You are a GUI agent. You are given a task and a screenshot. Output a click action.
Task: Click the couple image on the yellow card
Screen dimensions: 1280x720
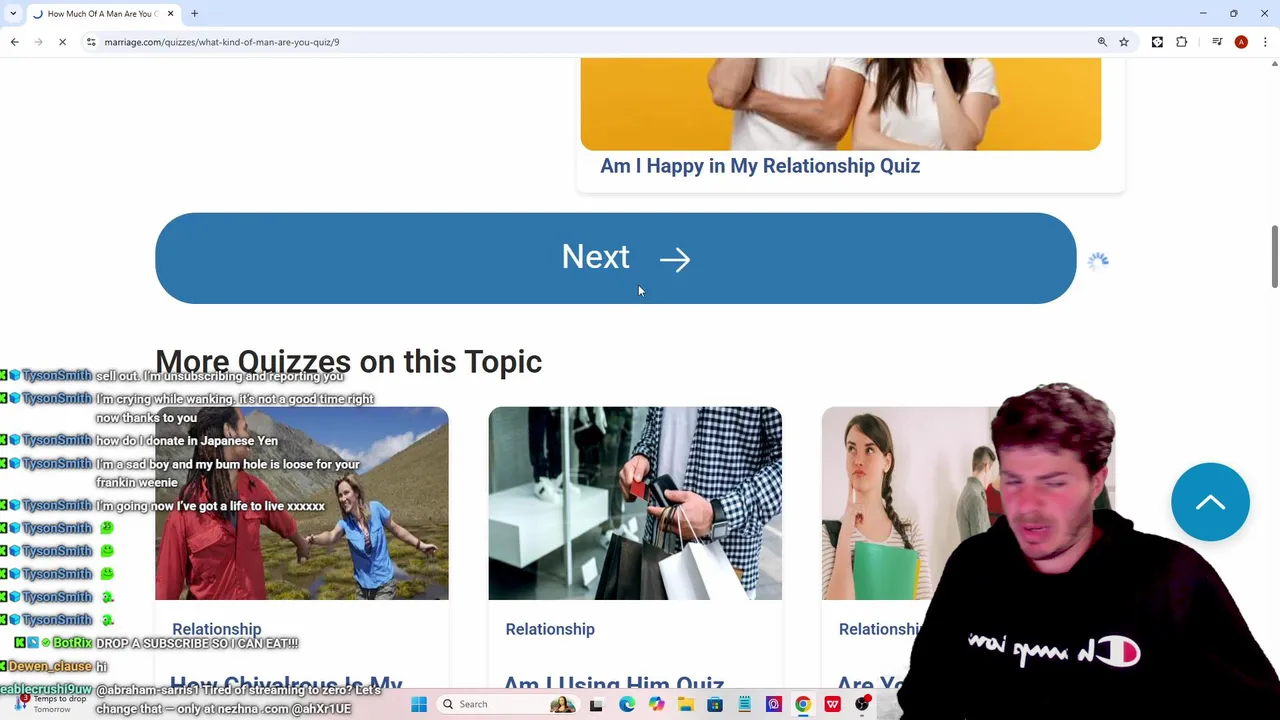tap(840, 104)
